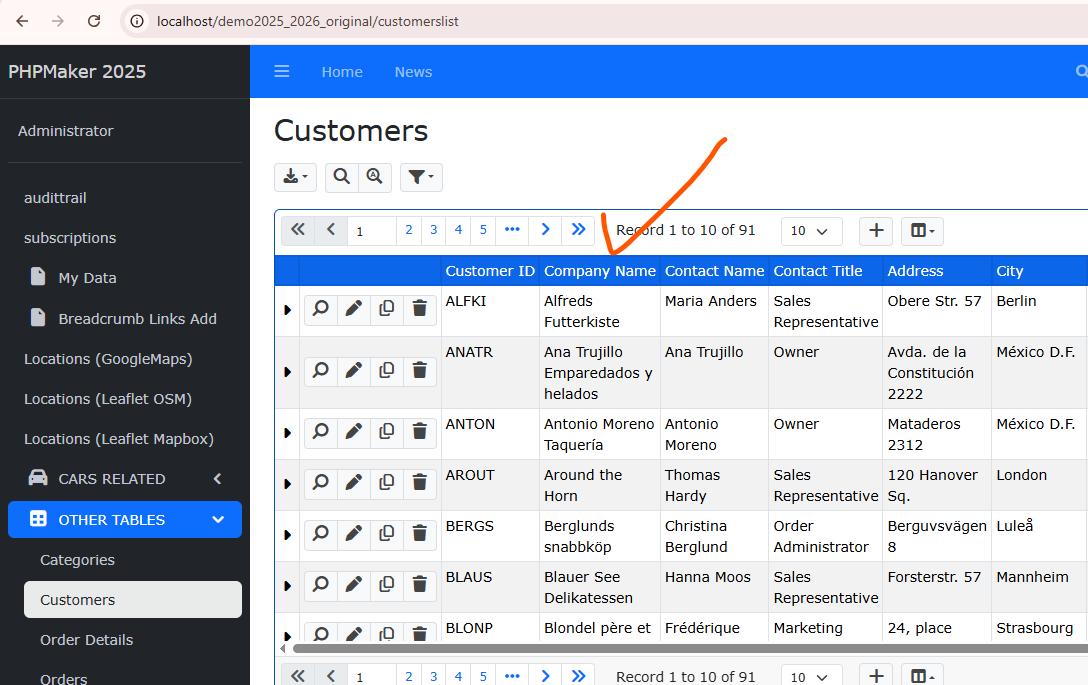Toggle the sidebar with the hamburger icon
The width and height of the screenshot is (1088, 685).
click(282, 72)
